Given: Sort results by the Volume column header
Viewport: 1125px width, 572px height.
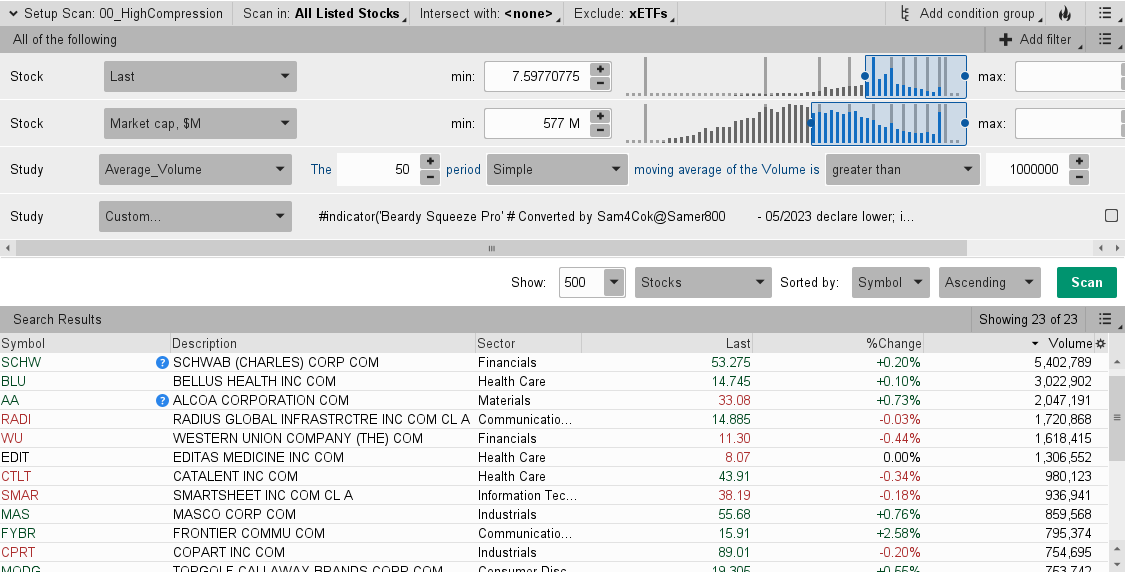Looking at the screenshot, I should pos(1008,343).
